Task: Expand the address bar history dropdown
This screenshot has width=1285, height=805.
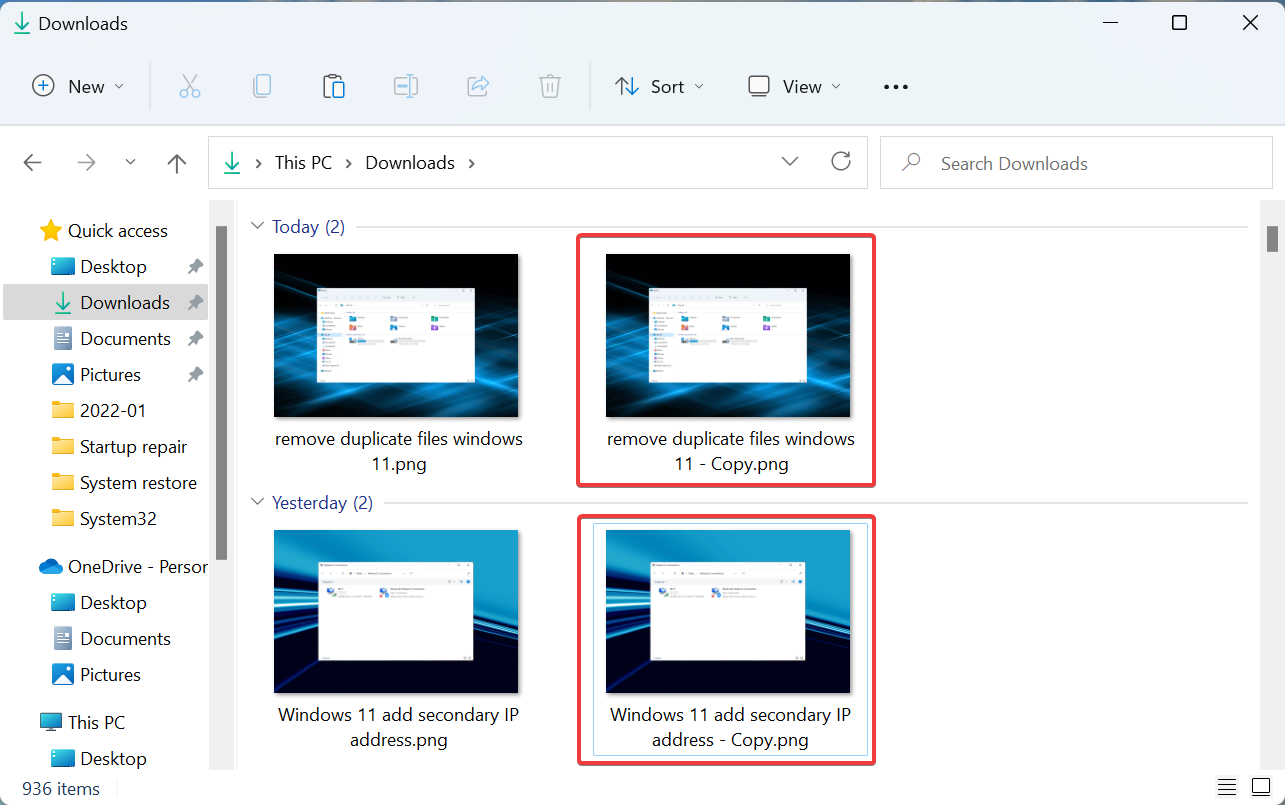Action: point(790,162)
